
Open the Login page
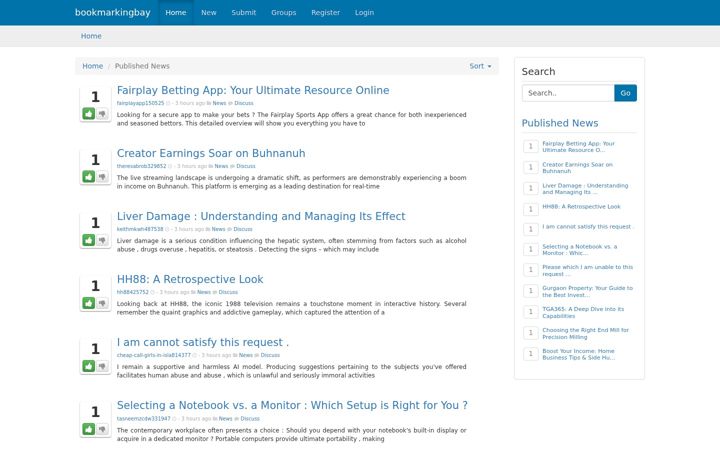(x=364, y=12)
